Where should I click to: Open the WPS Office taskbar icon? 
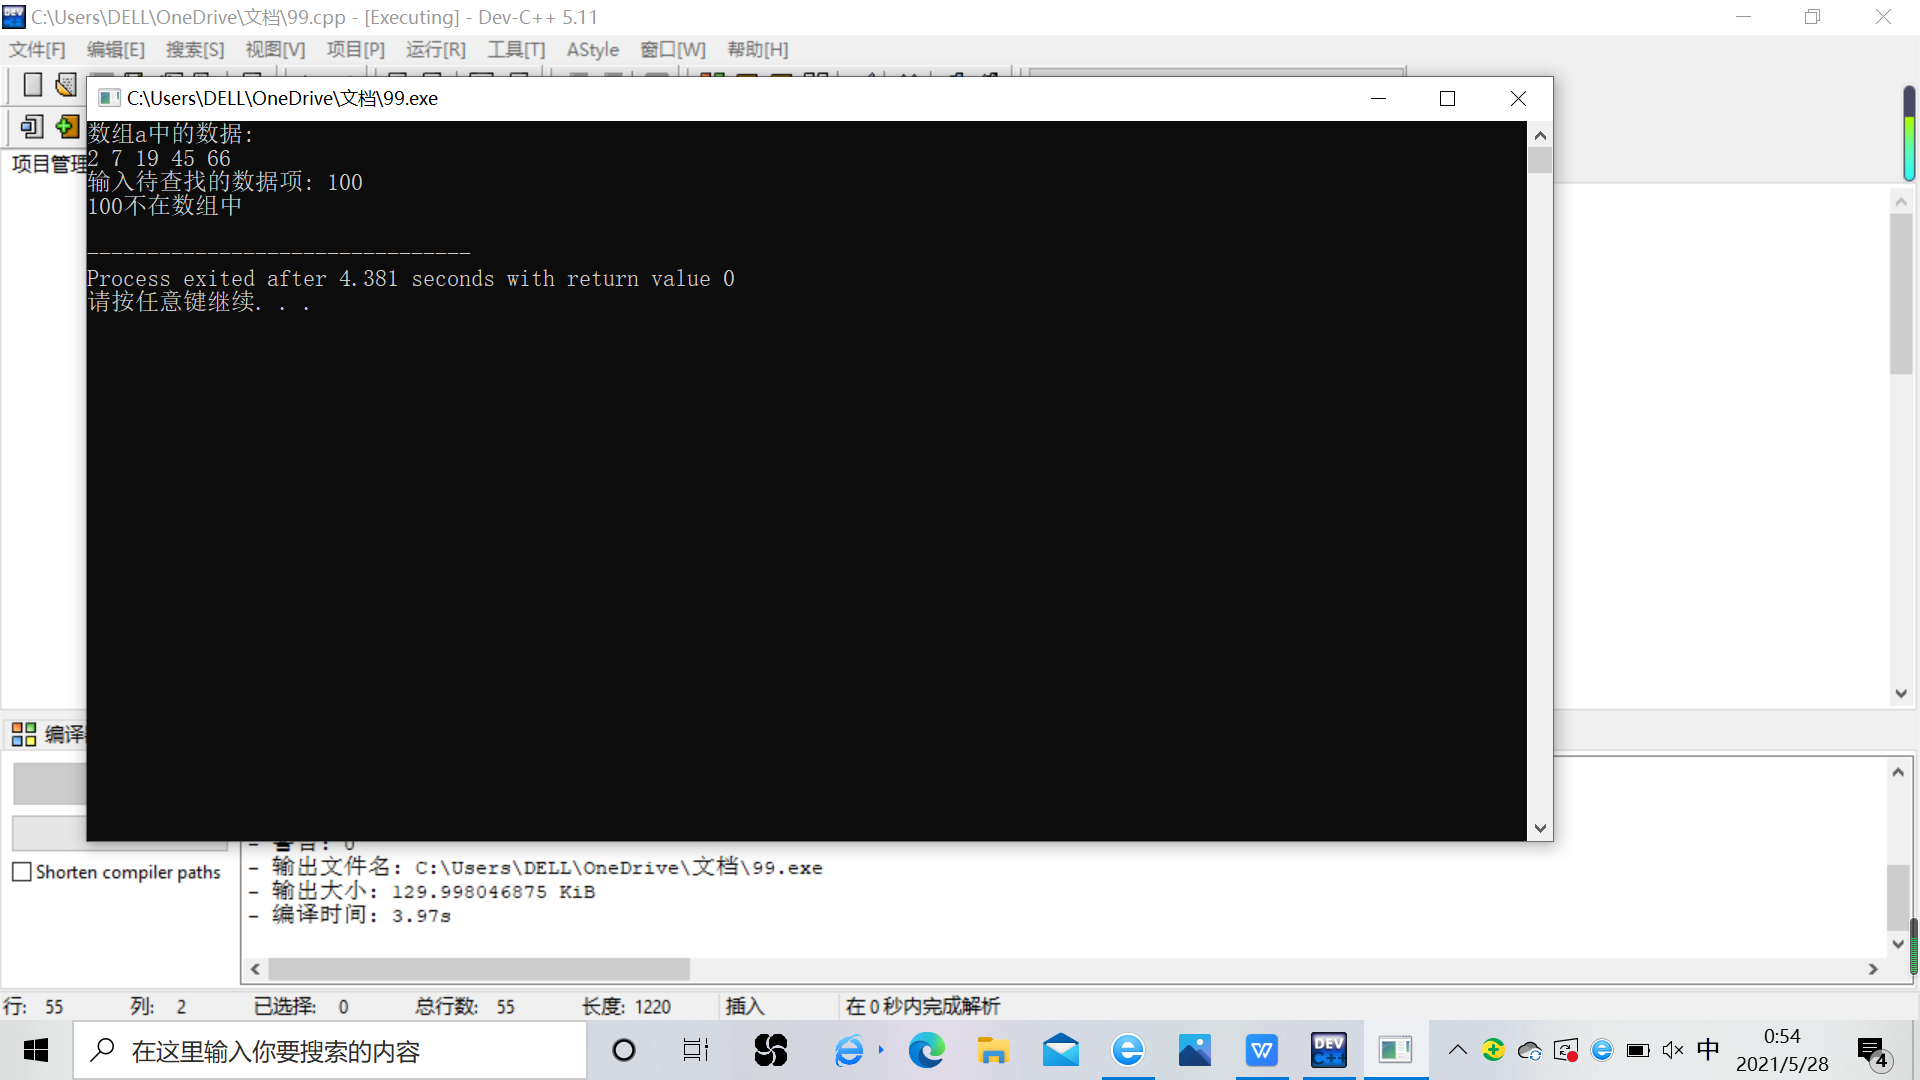[x=1261, y=1050]
